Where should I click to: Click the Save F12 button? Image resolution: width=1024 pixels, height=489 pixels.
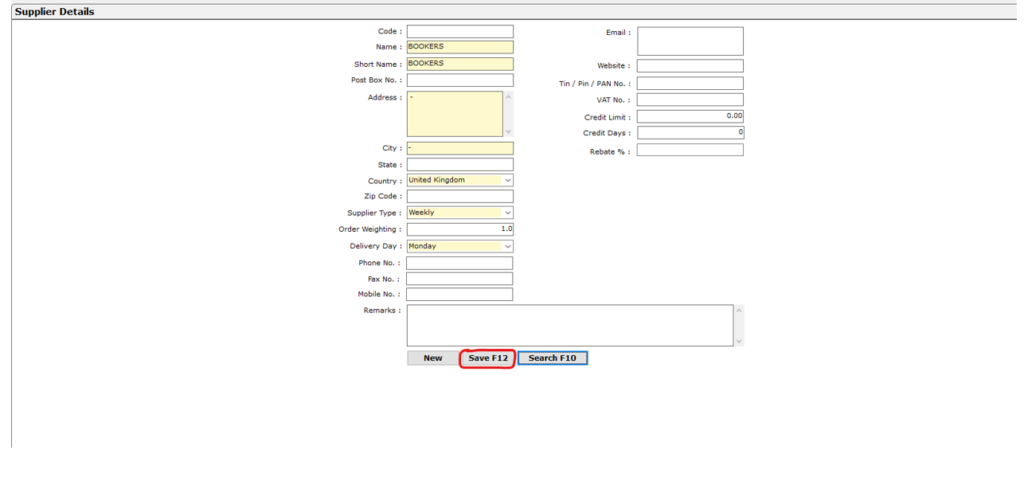tap(487, 358)
